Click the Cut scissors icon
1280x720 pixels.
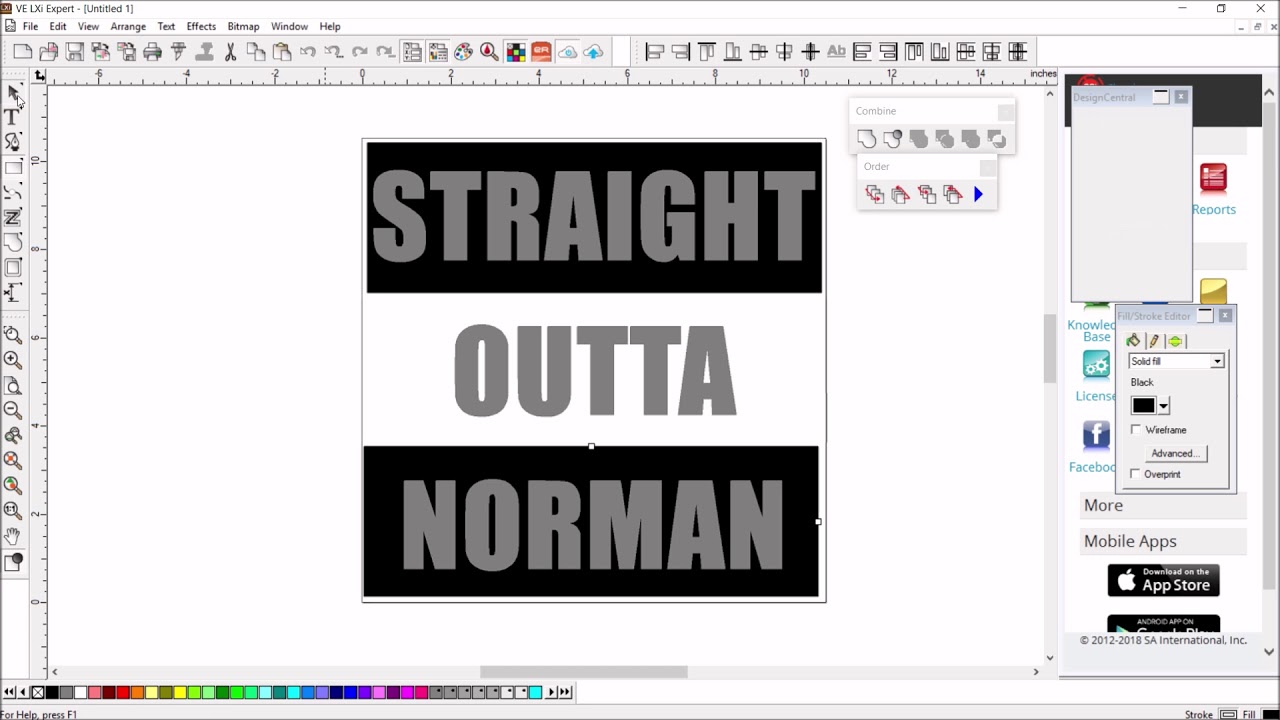[230, 52]
